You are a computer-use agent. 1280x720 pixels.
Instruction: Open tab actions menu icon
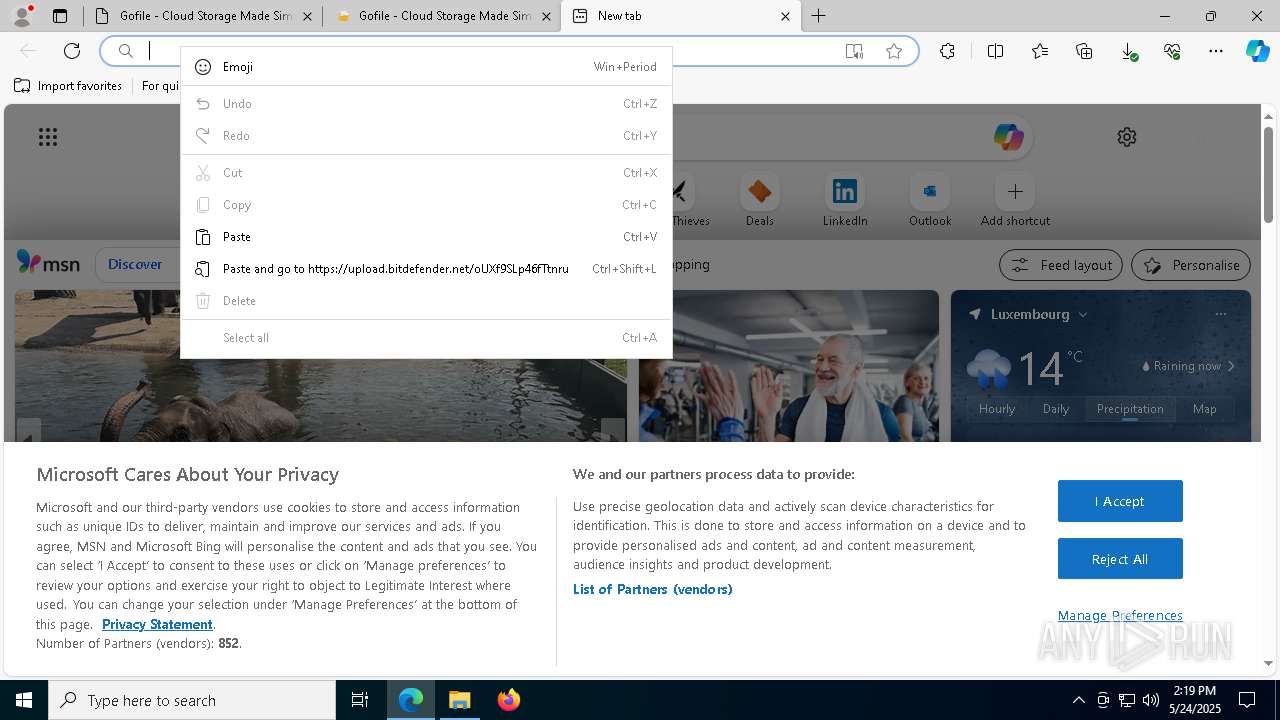click(60, 16)
